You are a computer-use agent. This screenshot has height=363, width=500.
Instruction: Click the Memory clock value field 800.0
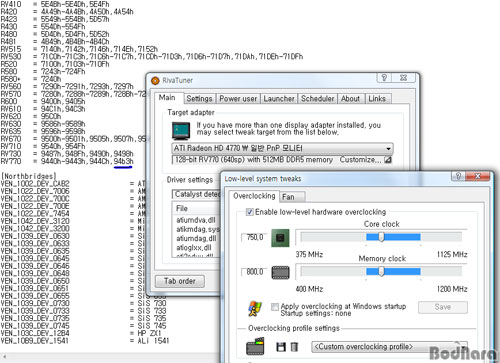click(x=254, y=272)
